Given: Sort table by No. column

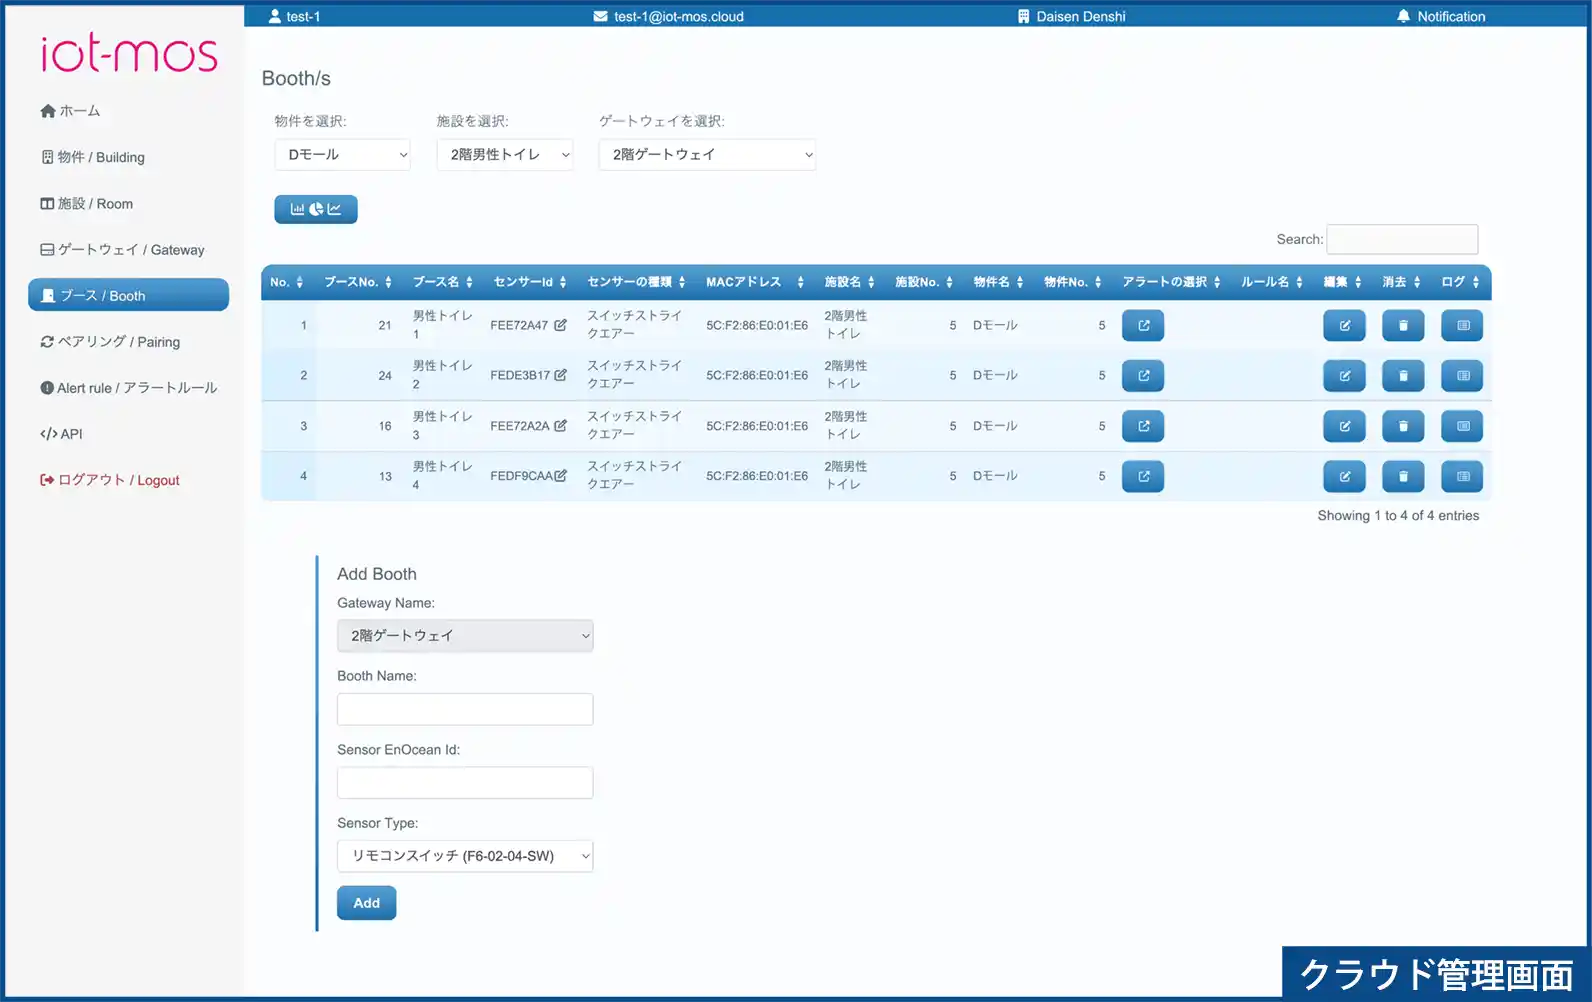Looking at the screenshot, I should pyautogui.click(x=286, y=282).
